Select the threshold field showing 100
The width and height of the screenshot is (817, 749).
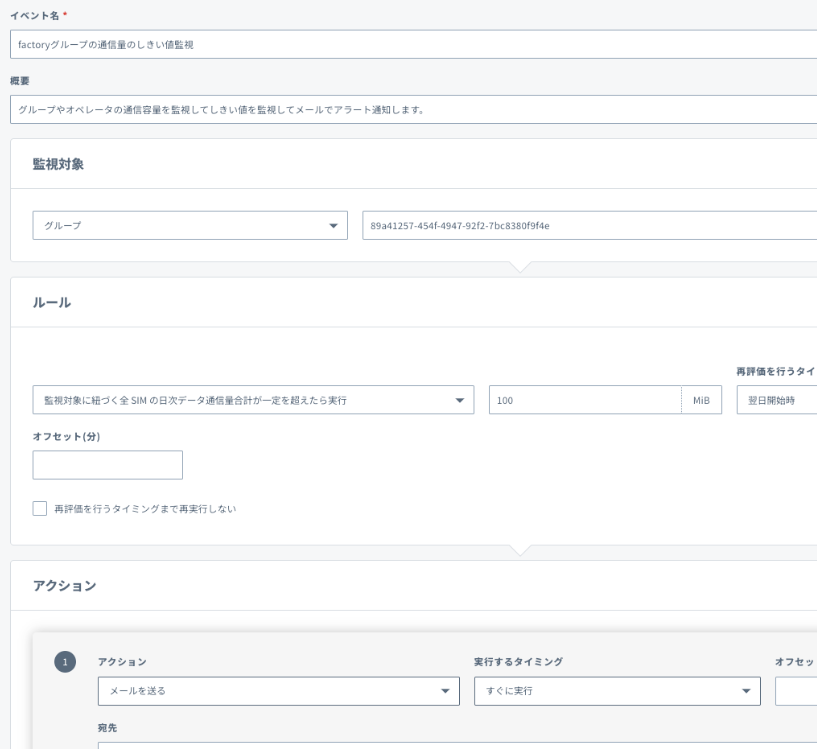click(585, 400)
